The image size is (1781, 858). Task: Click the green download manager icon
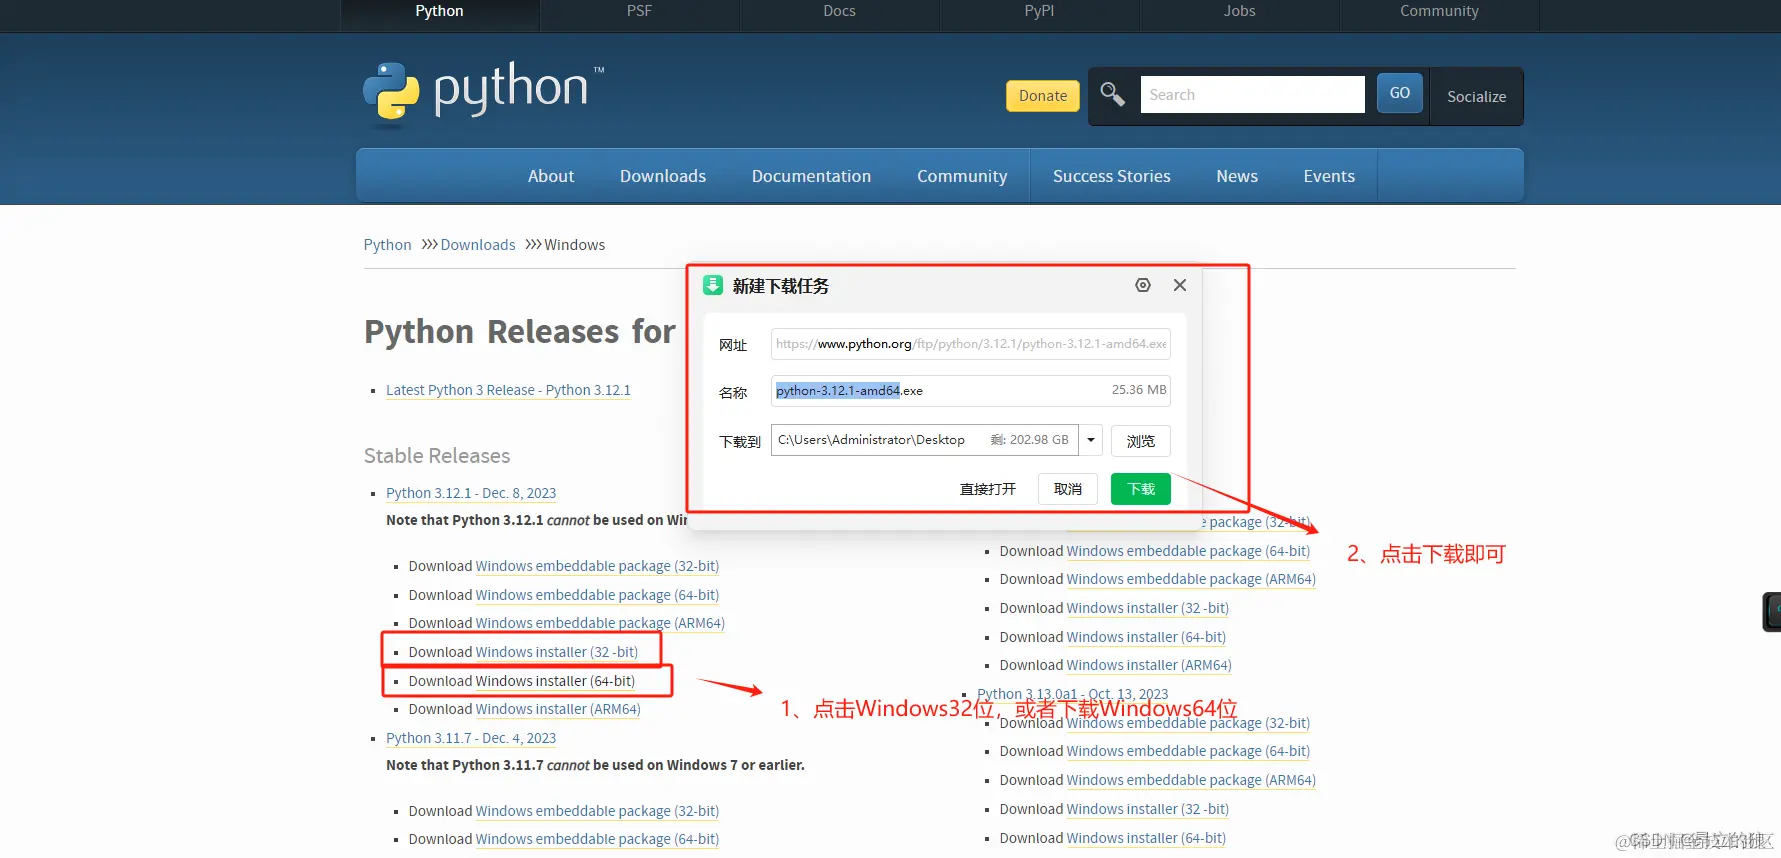coord(713,285)
